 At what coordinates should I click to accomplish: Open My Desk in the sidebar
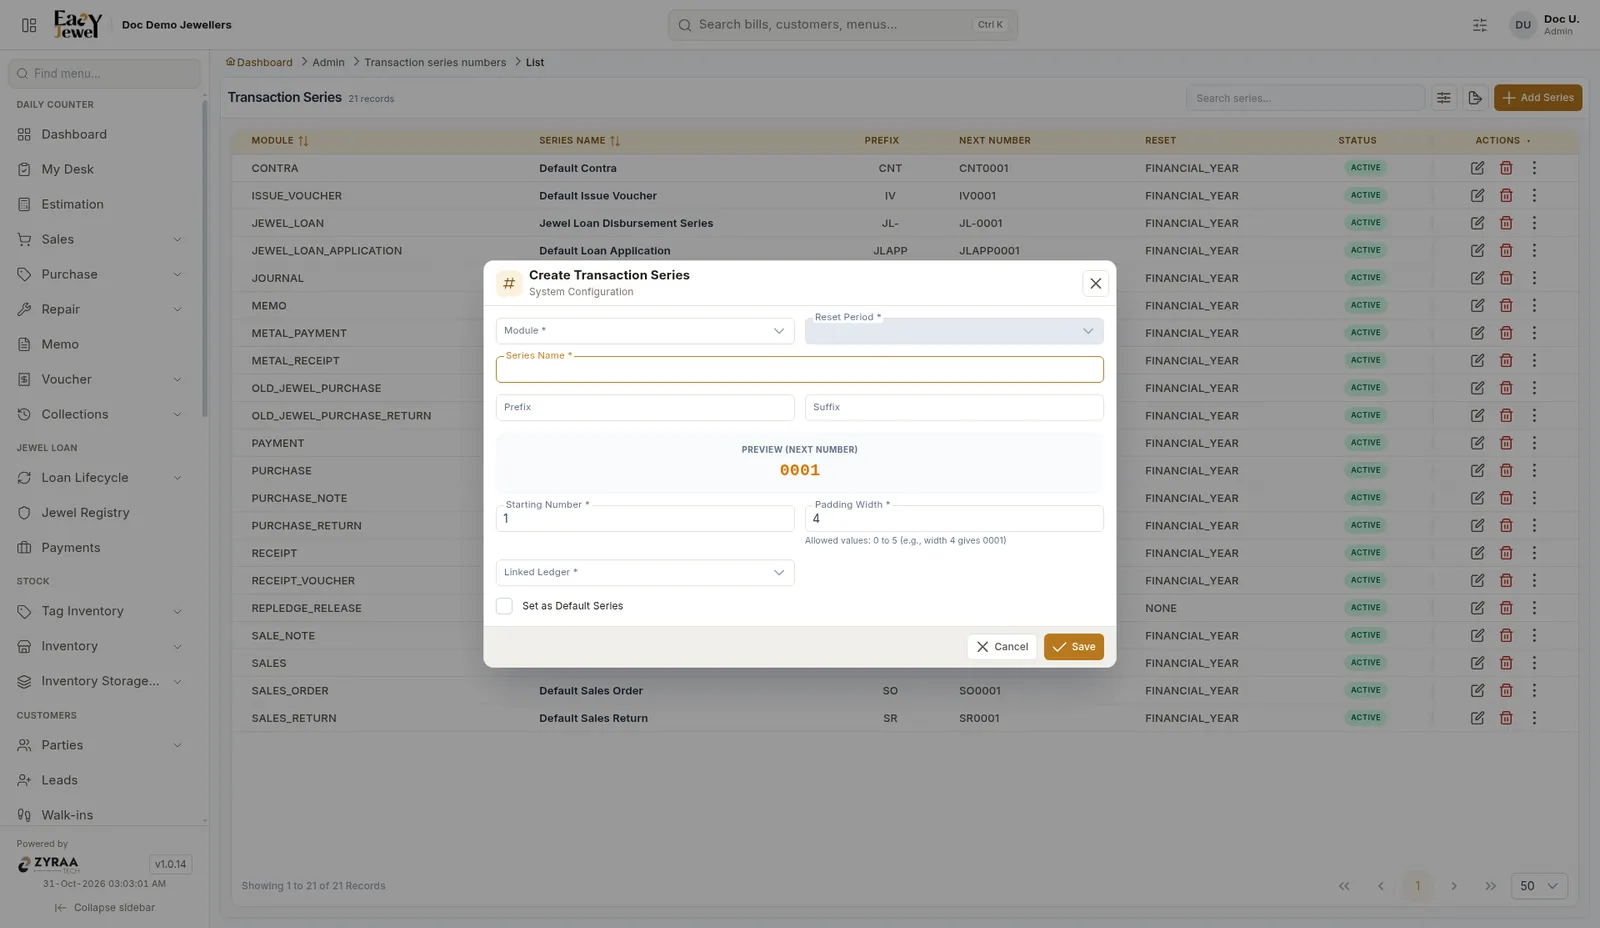101,170
